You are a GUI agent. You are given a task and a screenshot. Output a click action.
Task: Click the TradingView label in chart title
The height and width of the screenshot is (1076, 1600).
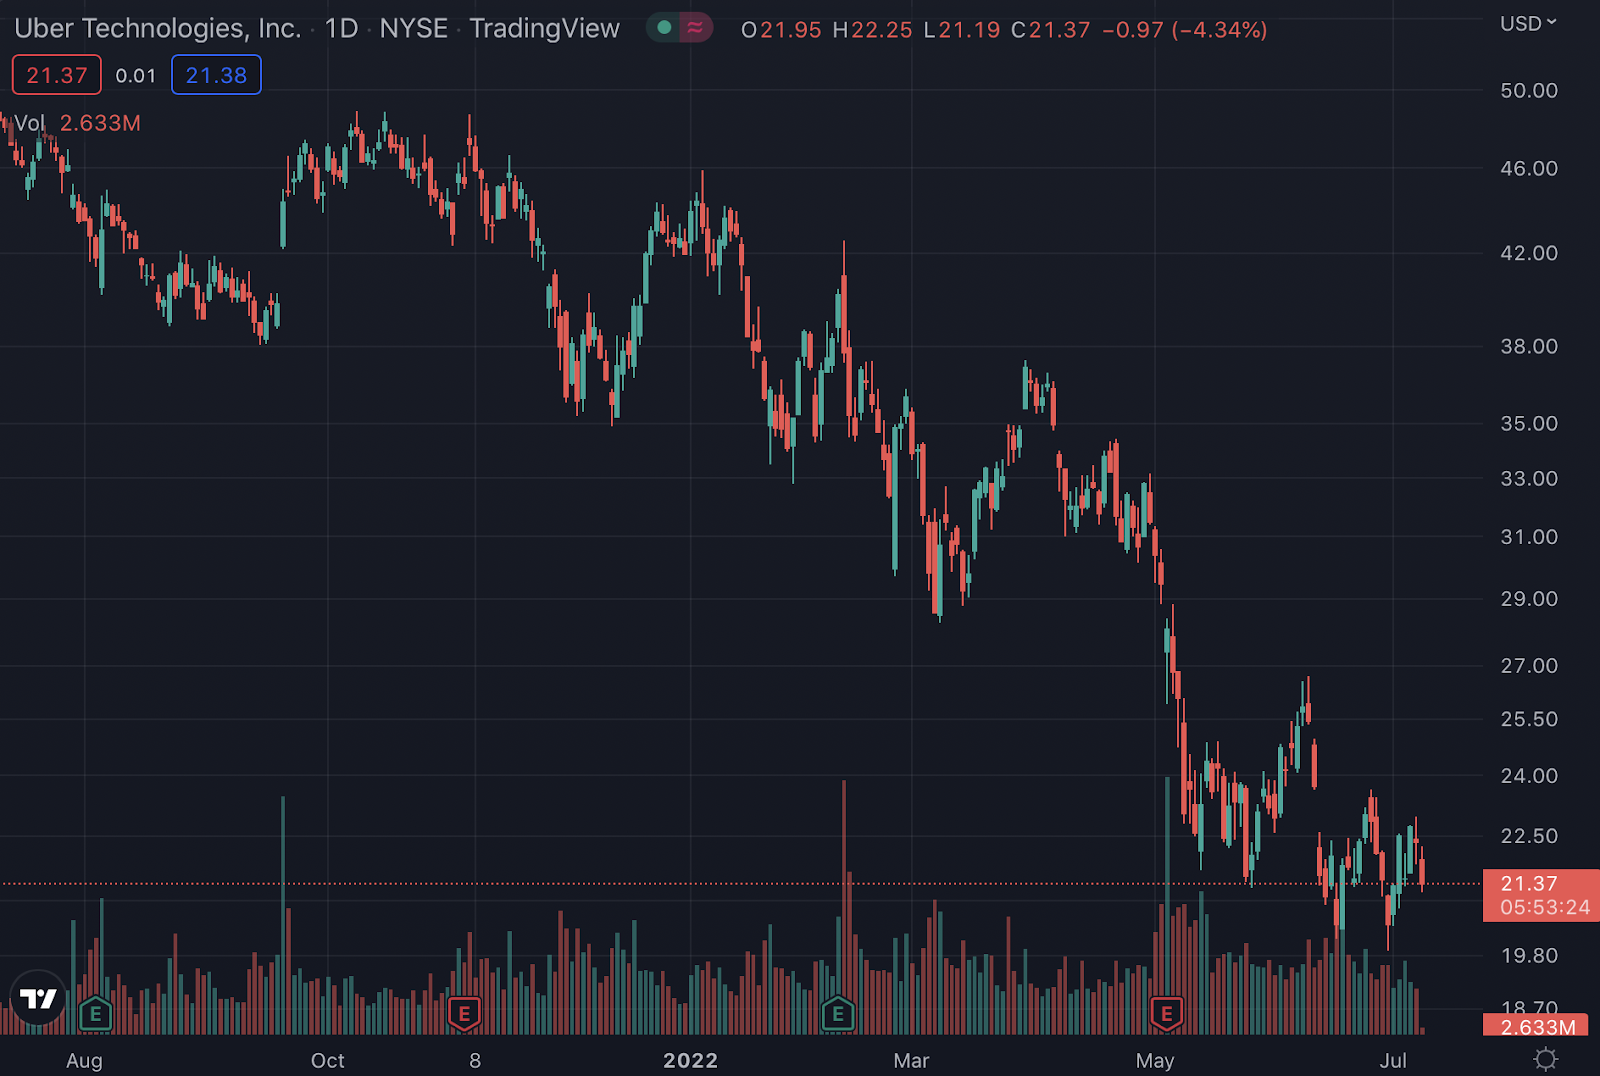(x=545, y=28)
